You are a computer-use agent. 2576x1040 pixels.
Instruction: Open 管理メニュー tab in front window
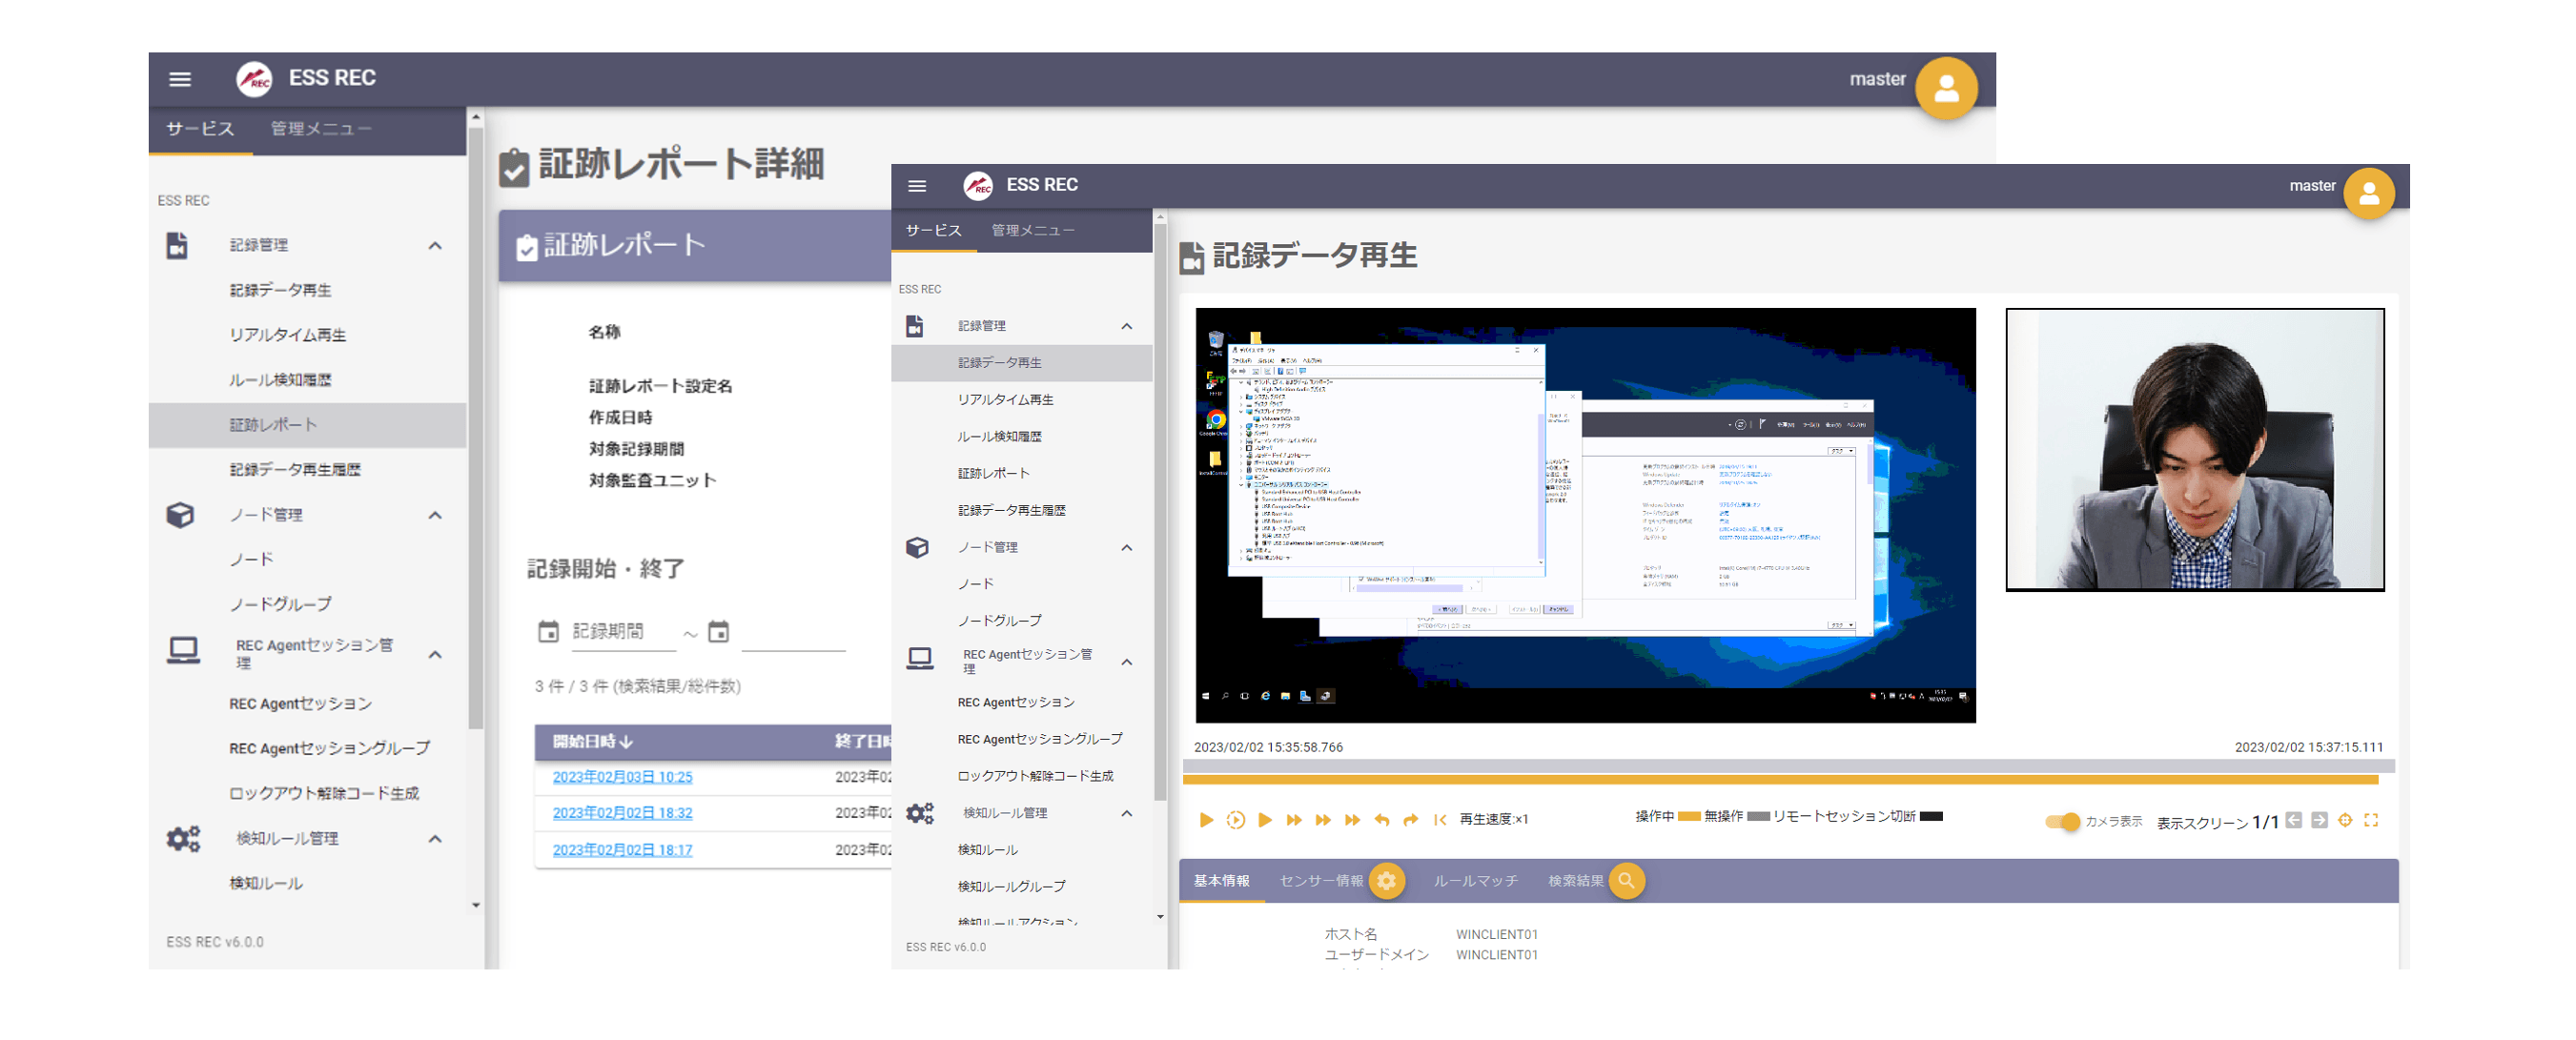pyautogui.click(x=1032, y=231)
